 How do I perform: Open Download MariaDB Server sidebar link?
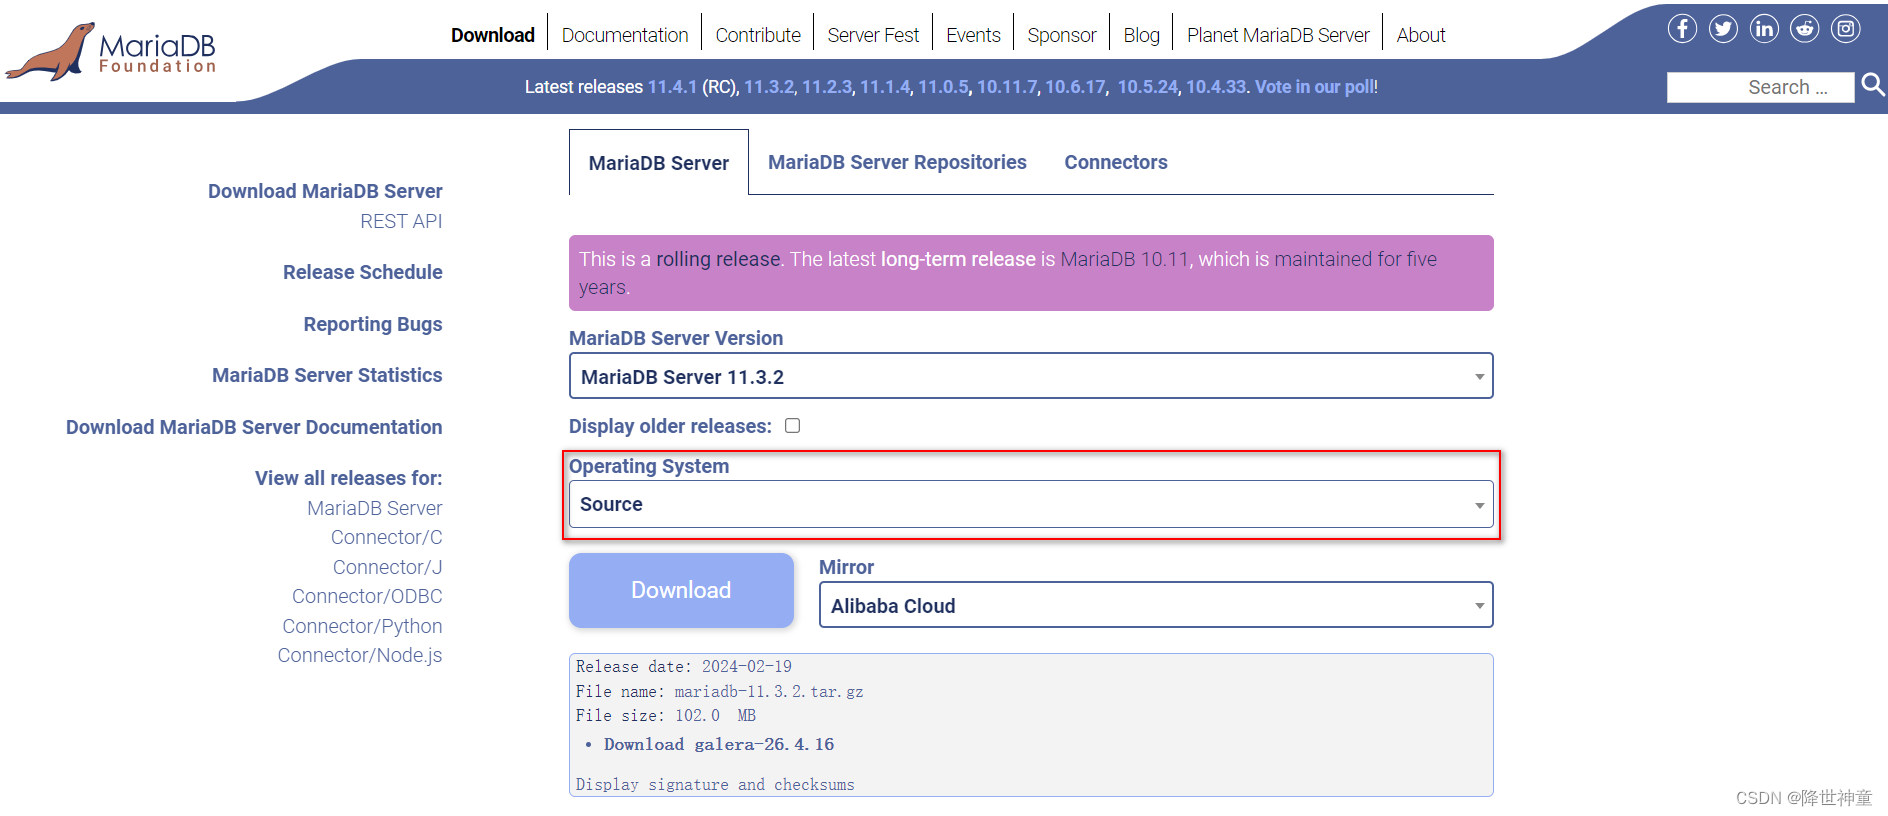click(325, 191)
